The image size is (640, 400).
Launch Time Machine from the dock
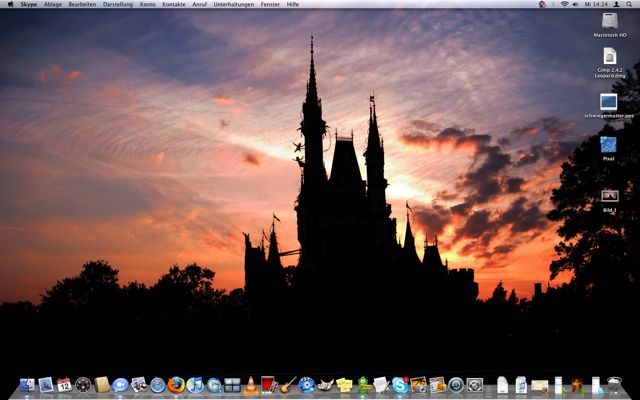[x=456, y=385]
